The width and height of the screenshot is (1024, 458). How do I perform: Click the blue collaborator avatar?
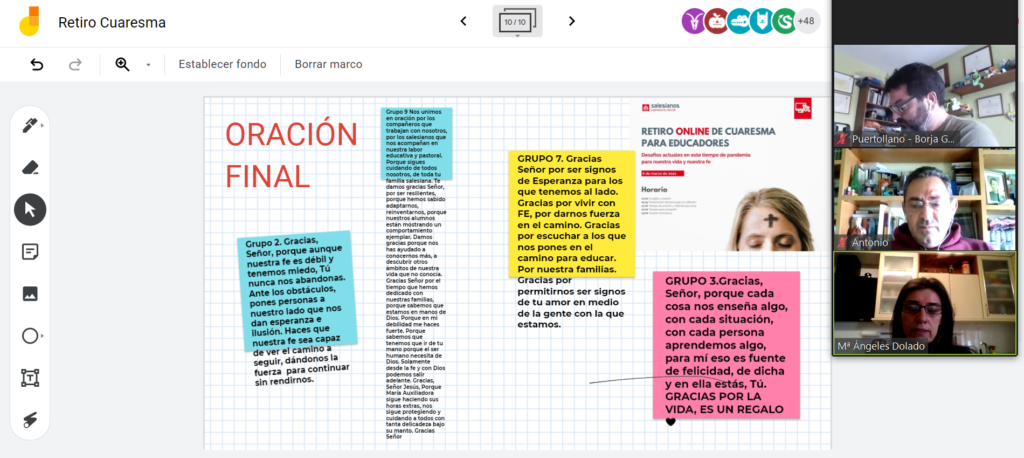(x=761, y=22)
